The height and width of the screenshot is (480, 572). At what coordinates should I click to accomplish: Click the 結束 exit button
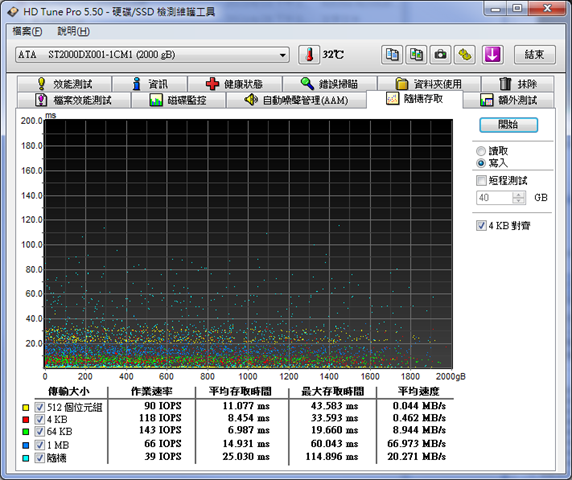tap(535, 55)
